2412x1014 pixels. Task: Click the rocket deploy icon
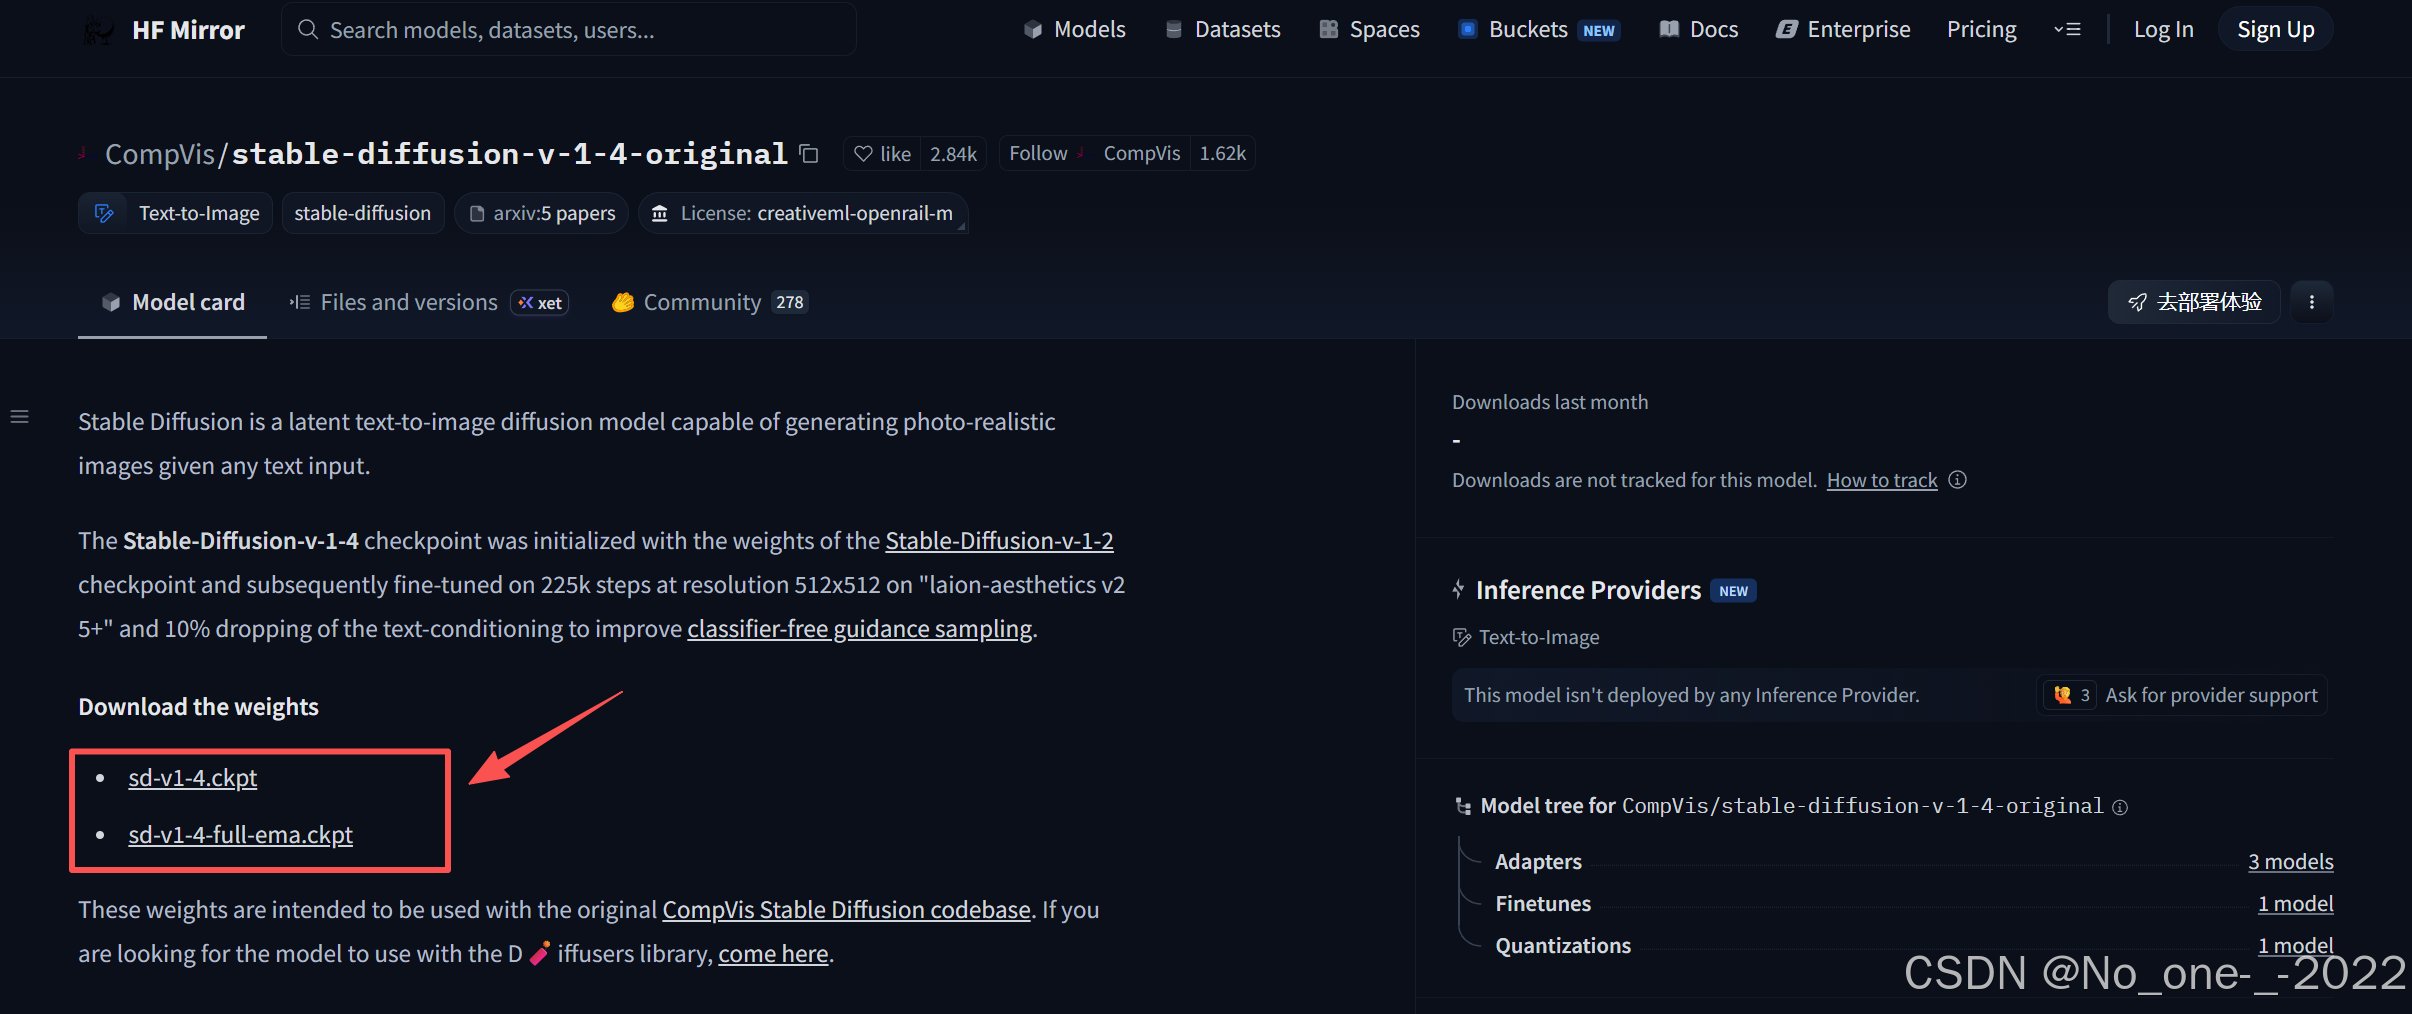pyautogui.click(x=2137, y=302)
